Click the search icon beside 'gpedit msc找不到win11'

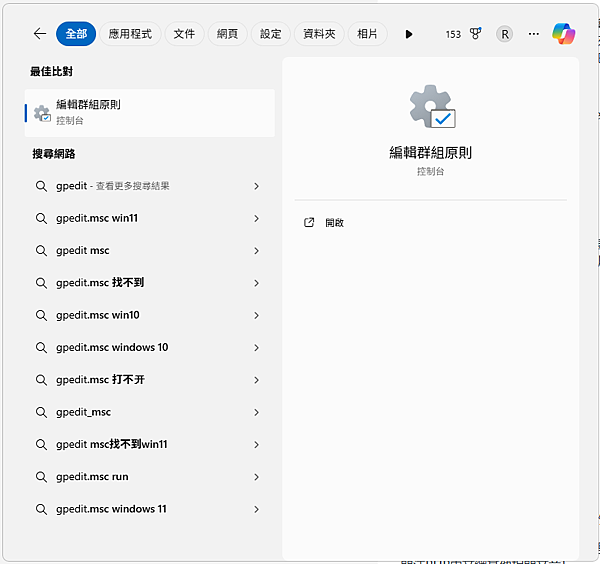pos(41,445)
